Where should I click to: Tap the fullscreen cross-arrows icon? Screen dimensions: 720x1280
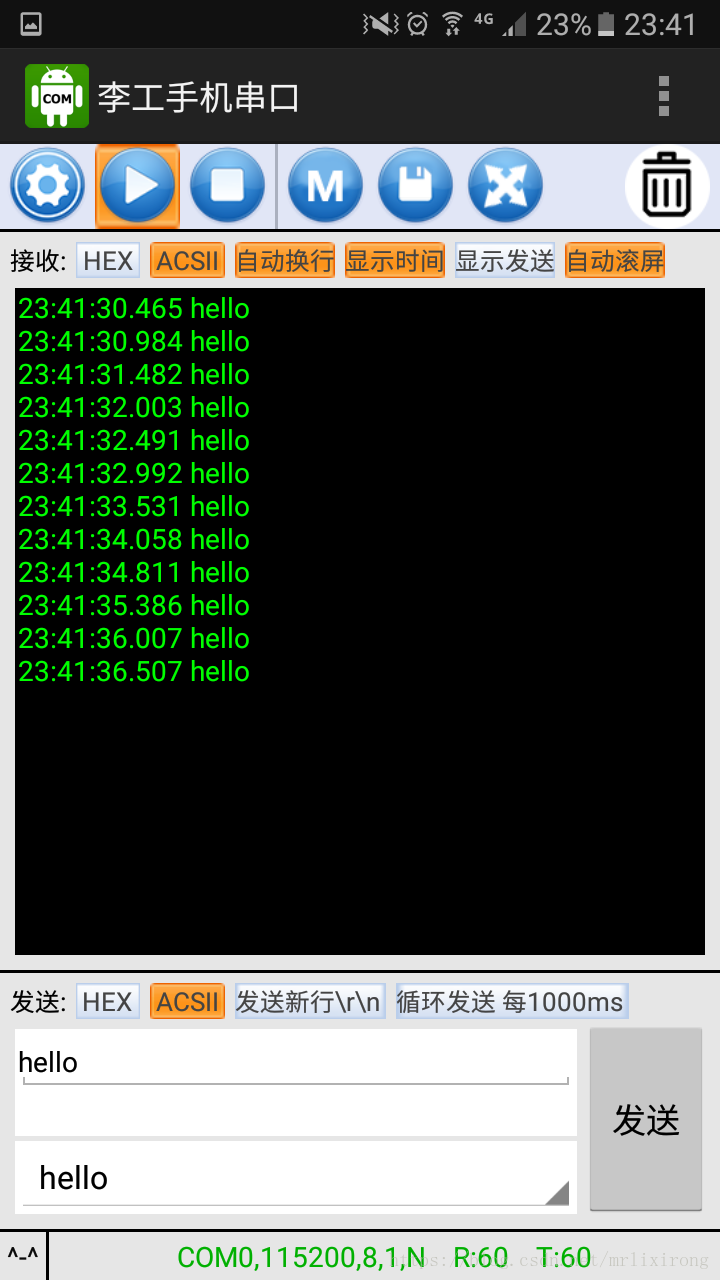coord(505,186)
